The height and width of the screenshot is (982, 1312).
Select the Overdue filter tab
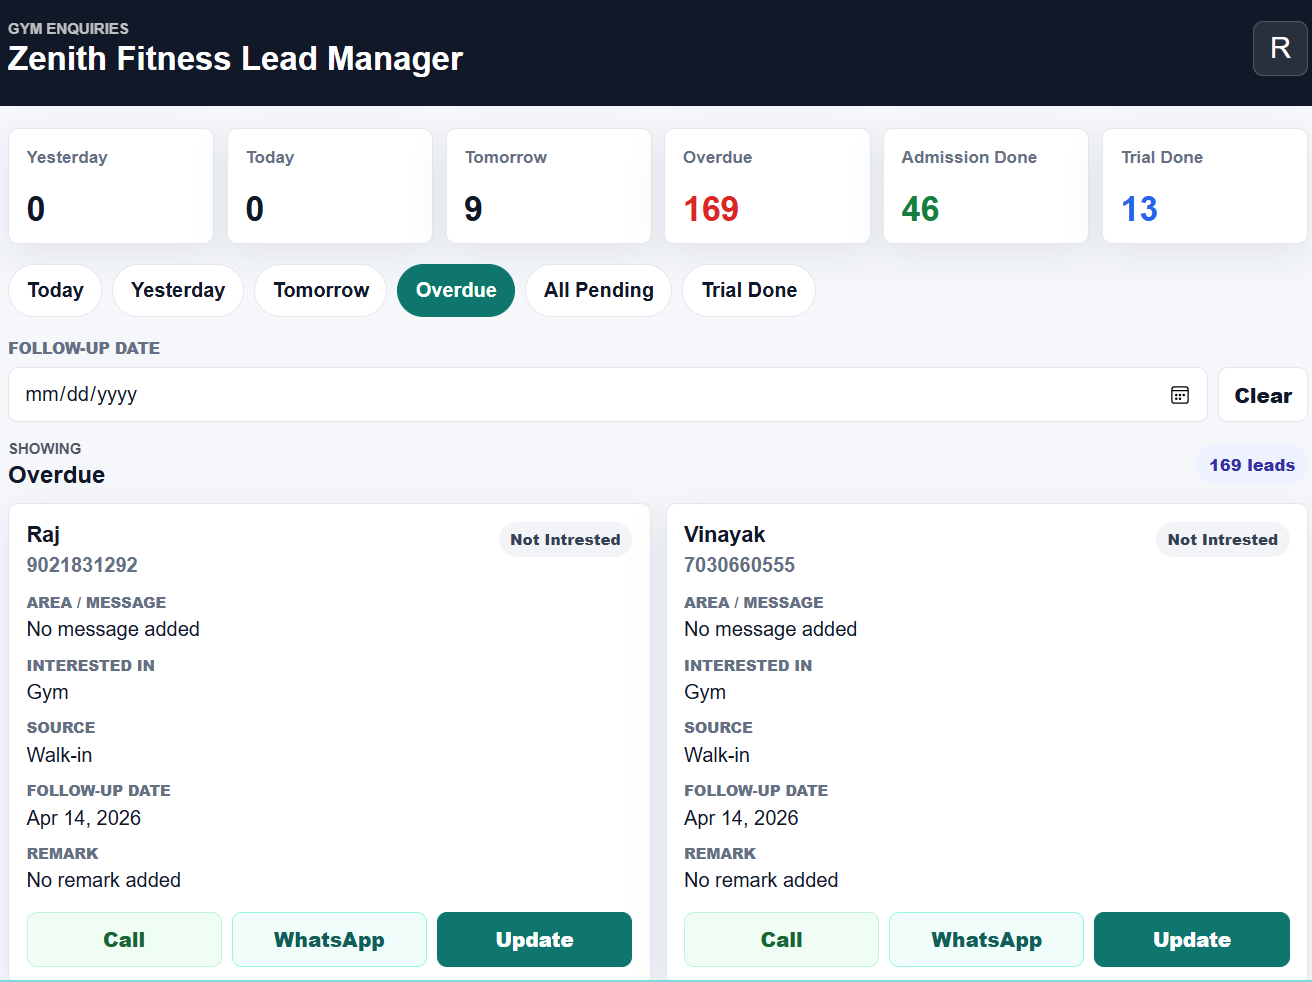456,290
